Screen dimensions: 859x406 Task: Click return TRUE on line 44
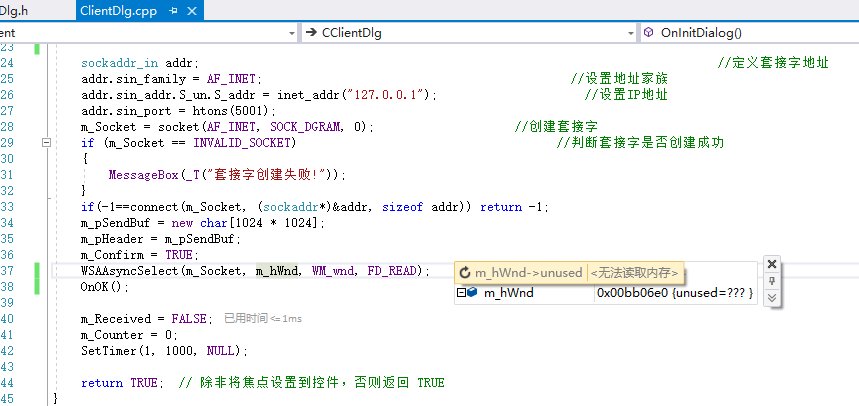tap(119, 382)
